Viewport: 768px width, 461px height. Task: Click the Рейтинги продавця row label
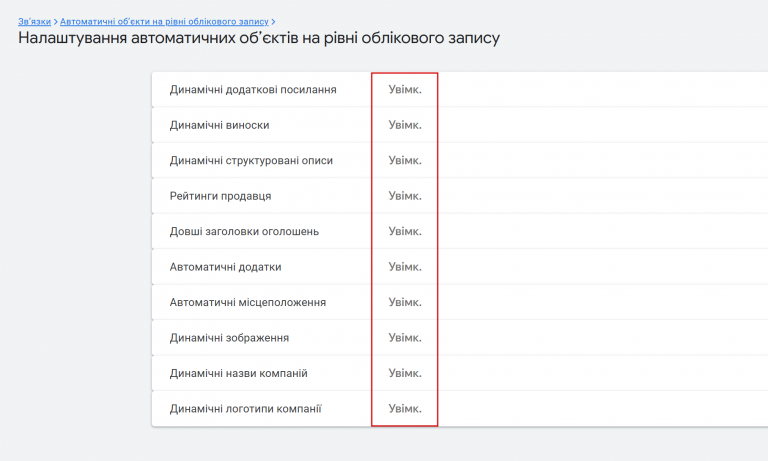220,196
